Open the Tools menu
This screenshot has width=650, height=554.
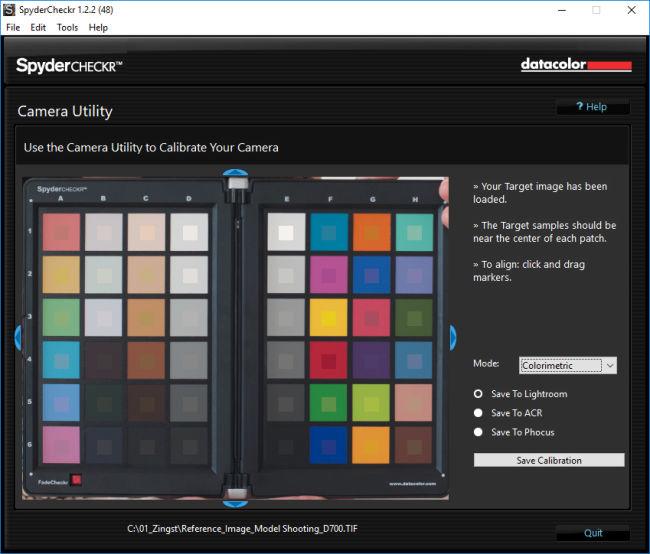tap(67, 27)
